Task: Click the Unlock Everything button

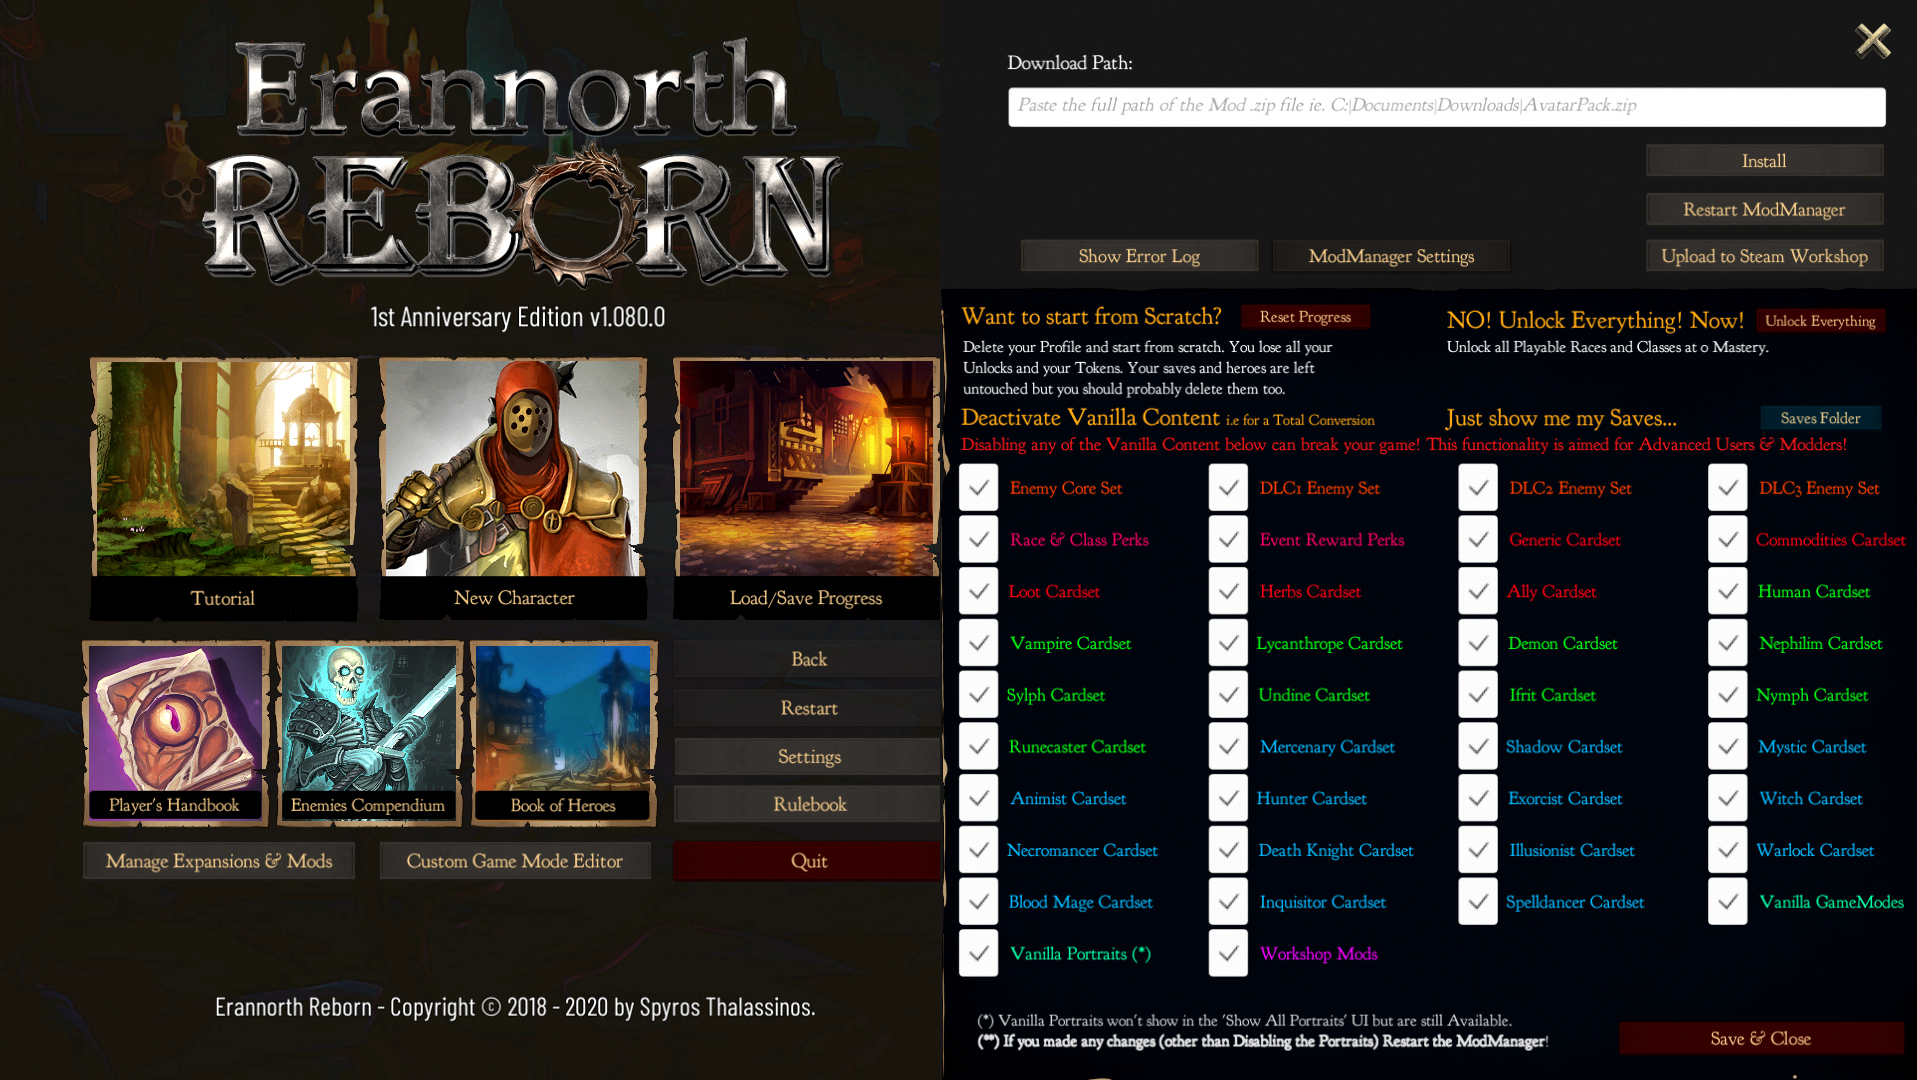Action: click(x=1820, y=321)
